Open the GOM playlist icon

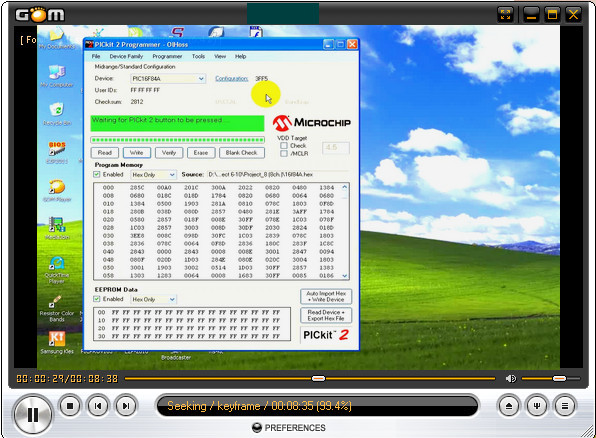(x=565, y=406)
